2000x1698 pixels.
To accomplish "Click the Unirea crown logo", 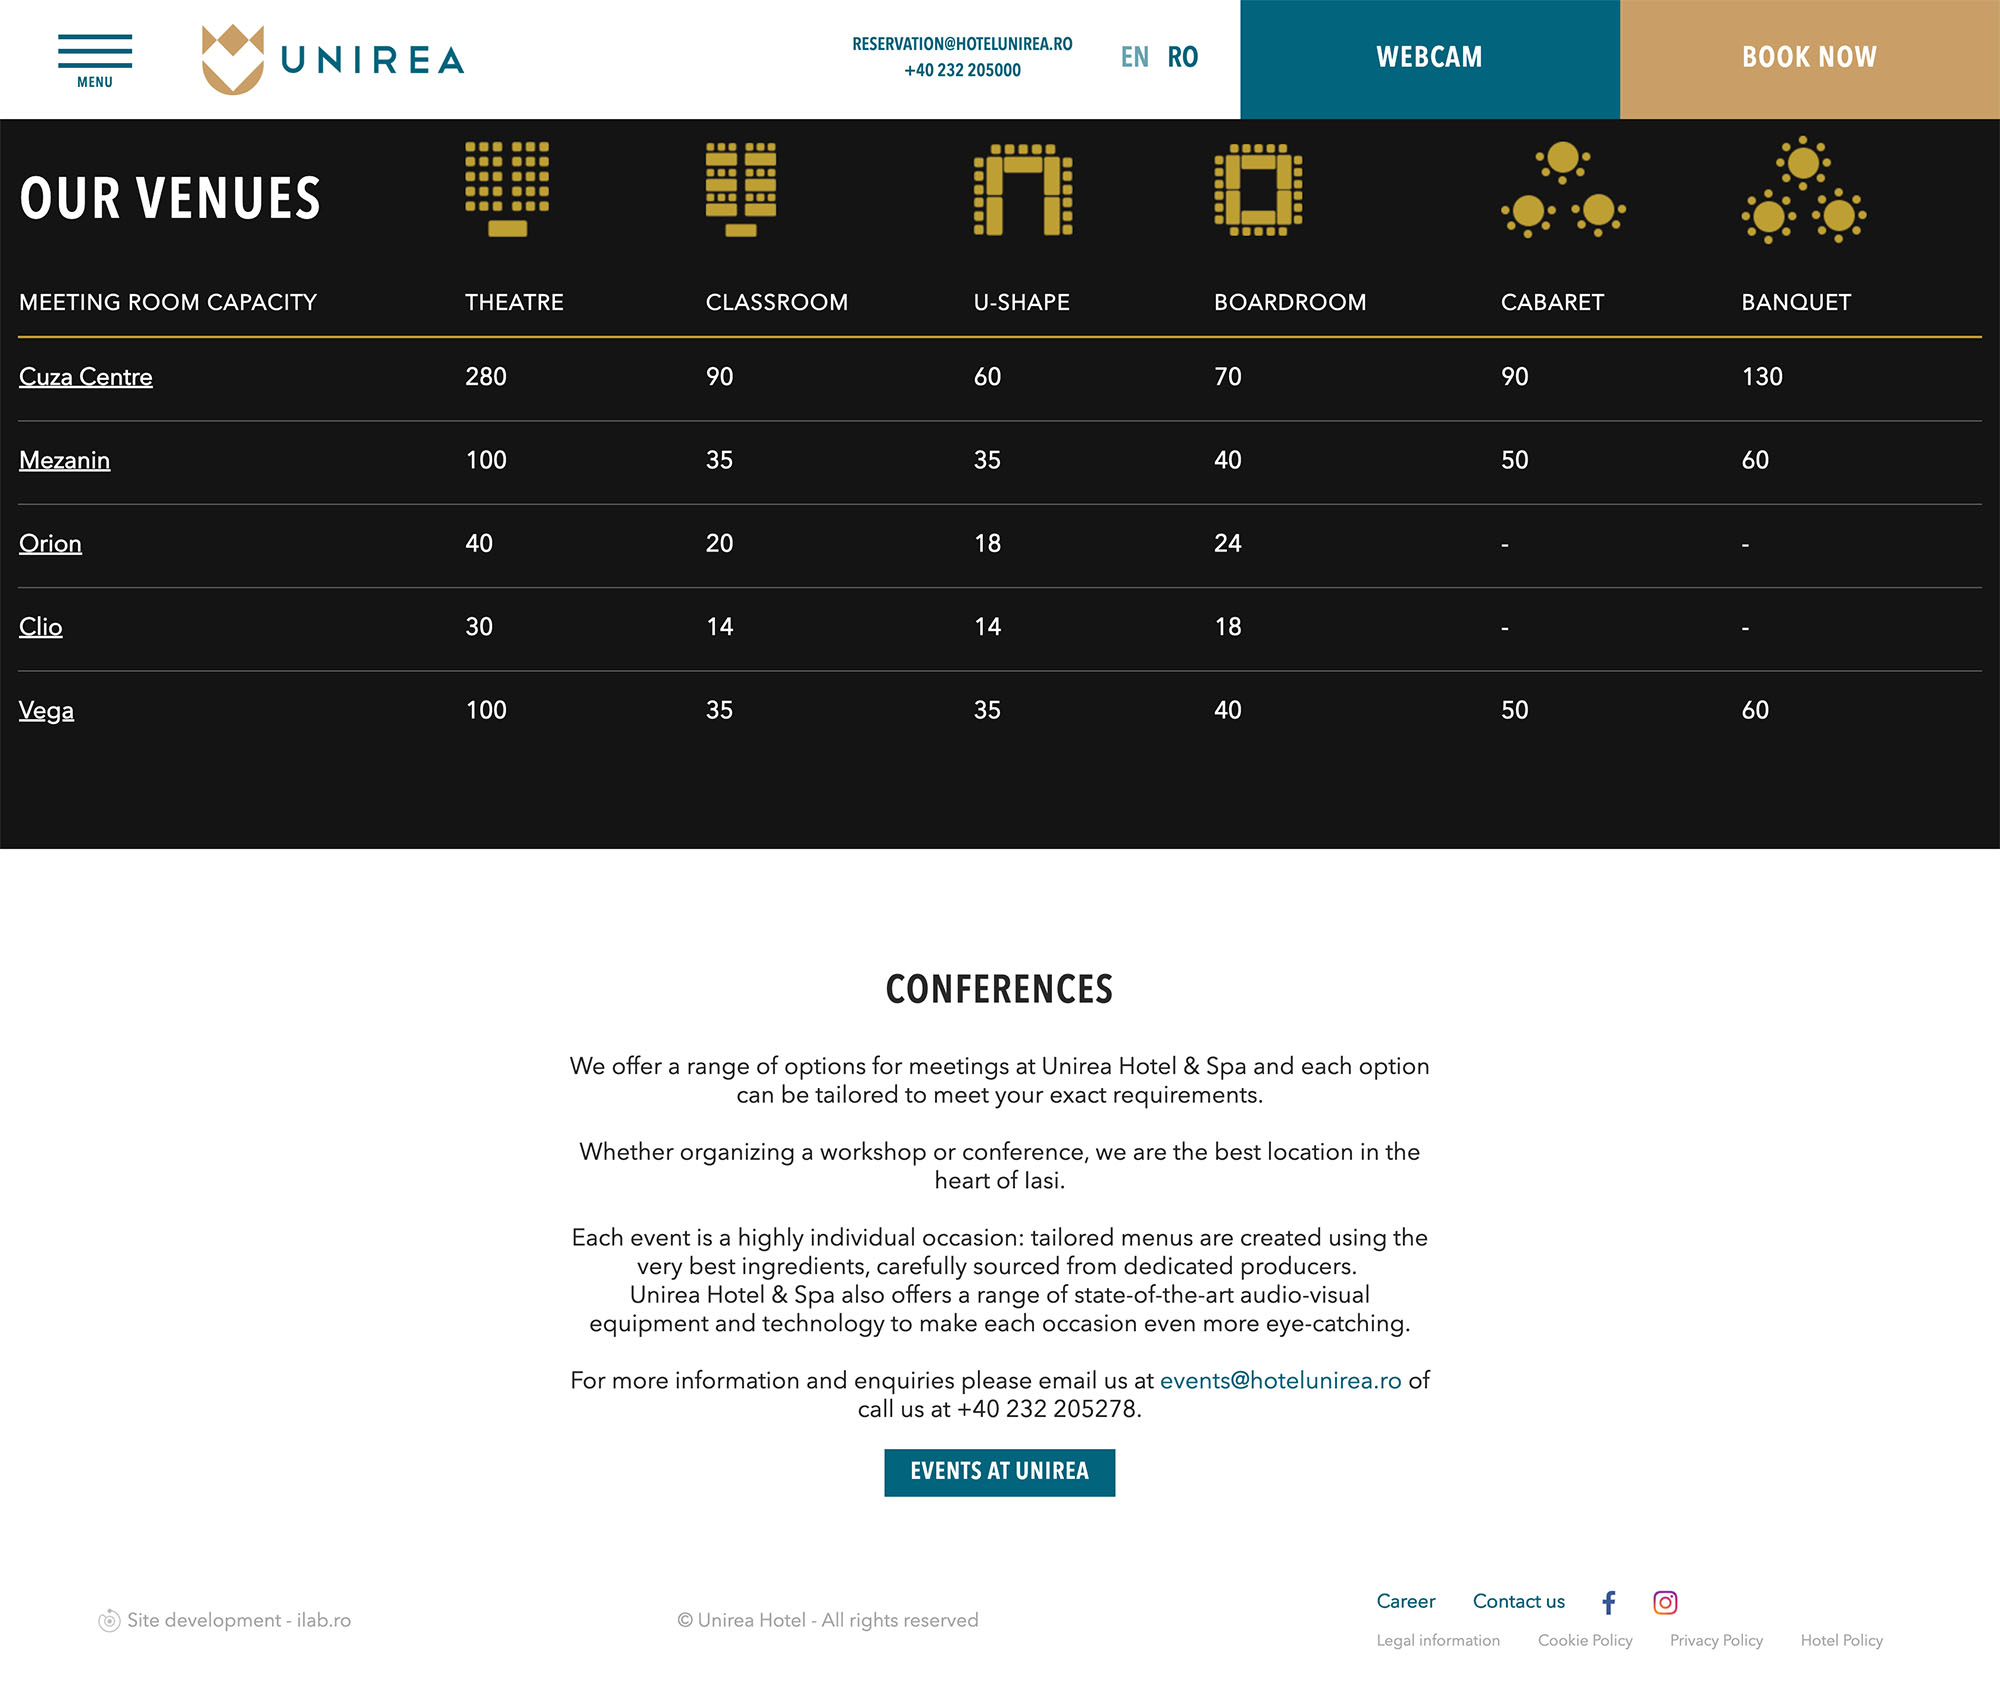I will tap(233, 59).
